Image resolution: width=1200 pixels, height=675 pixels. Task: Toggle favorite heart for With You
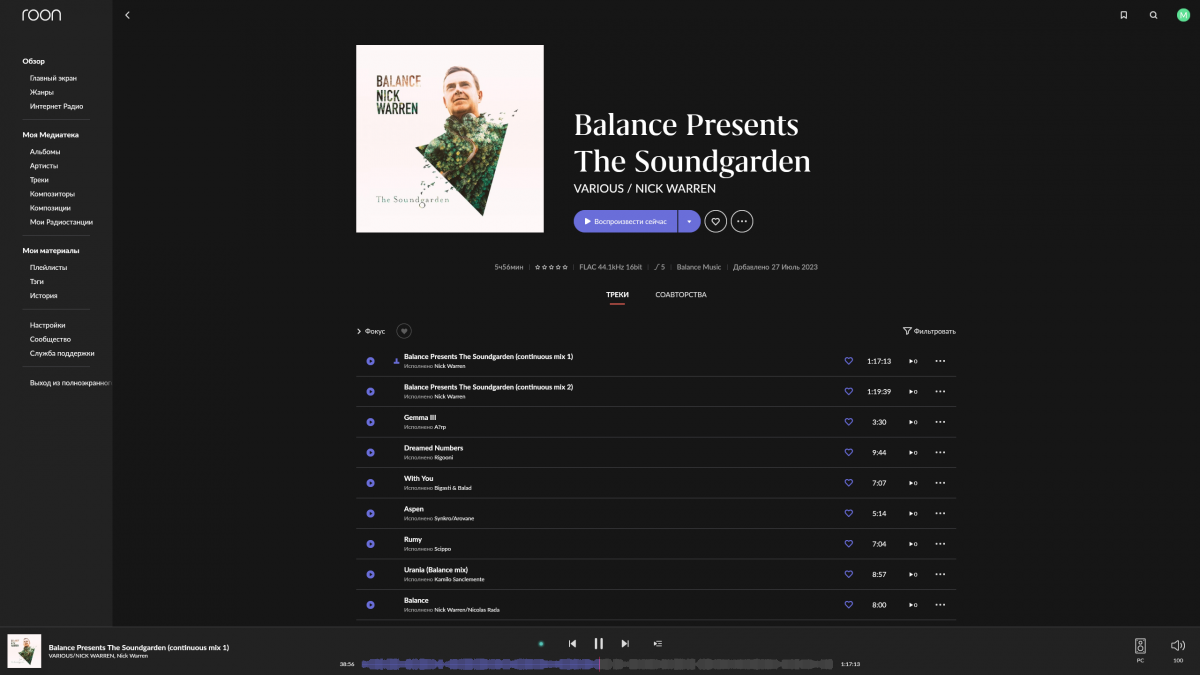tap(849, 483)
